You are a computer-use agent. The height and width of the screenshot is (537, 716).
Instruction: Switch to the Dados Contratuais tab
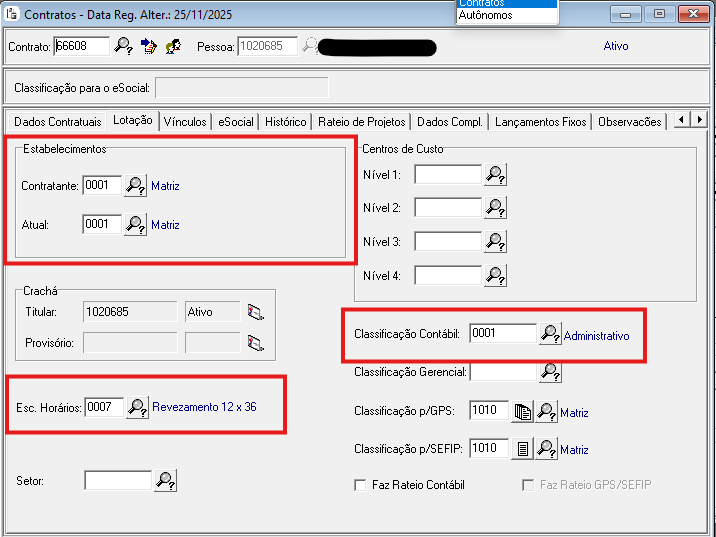[x=57, y=121]
